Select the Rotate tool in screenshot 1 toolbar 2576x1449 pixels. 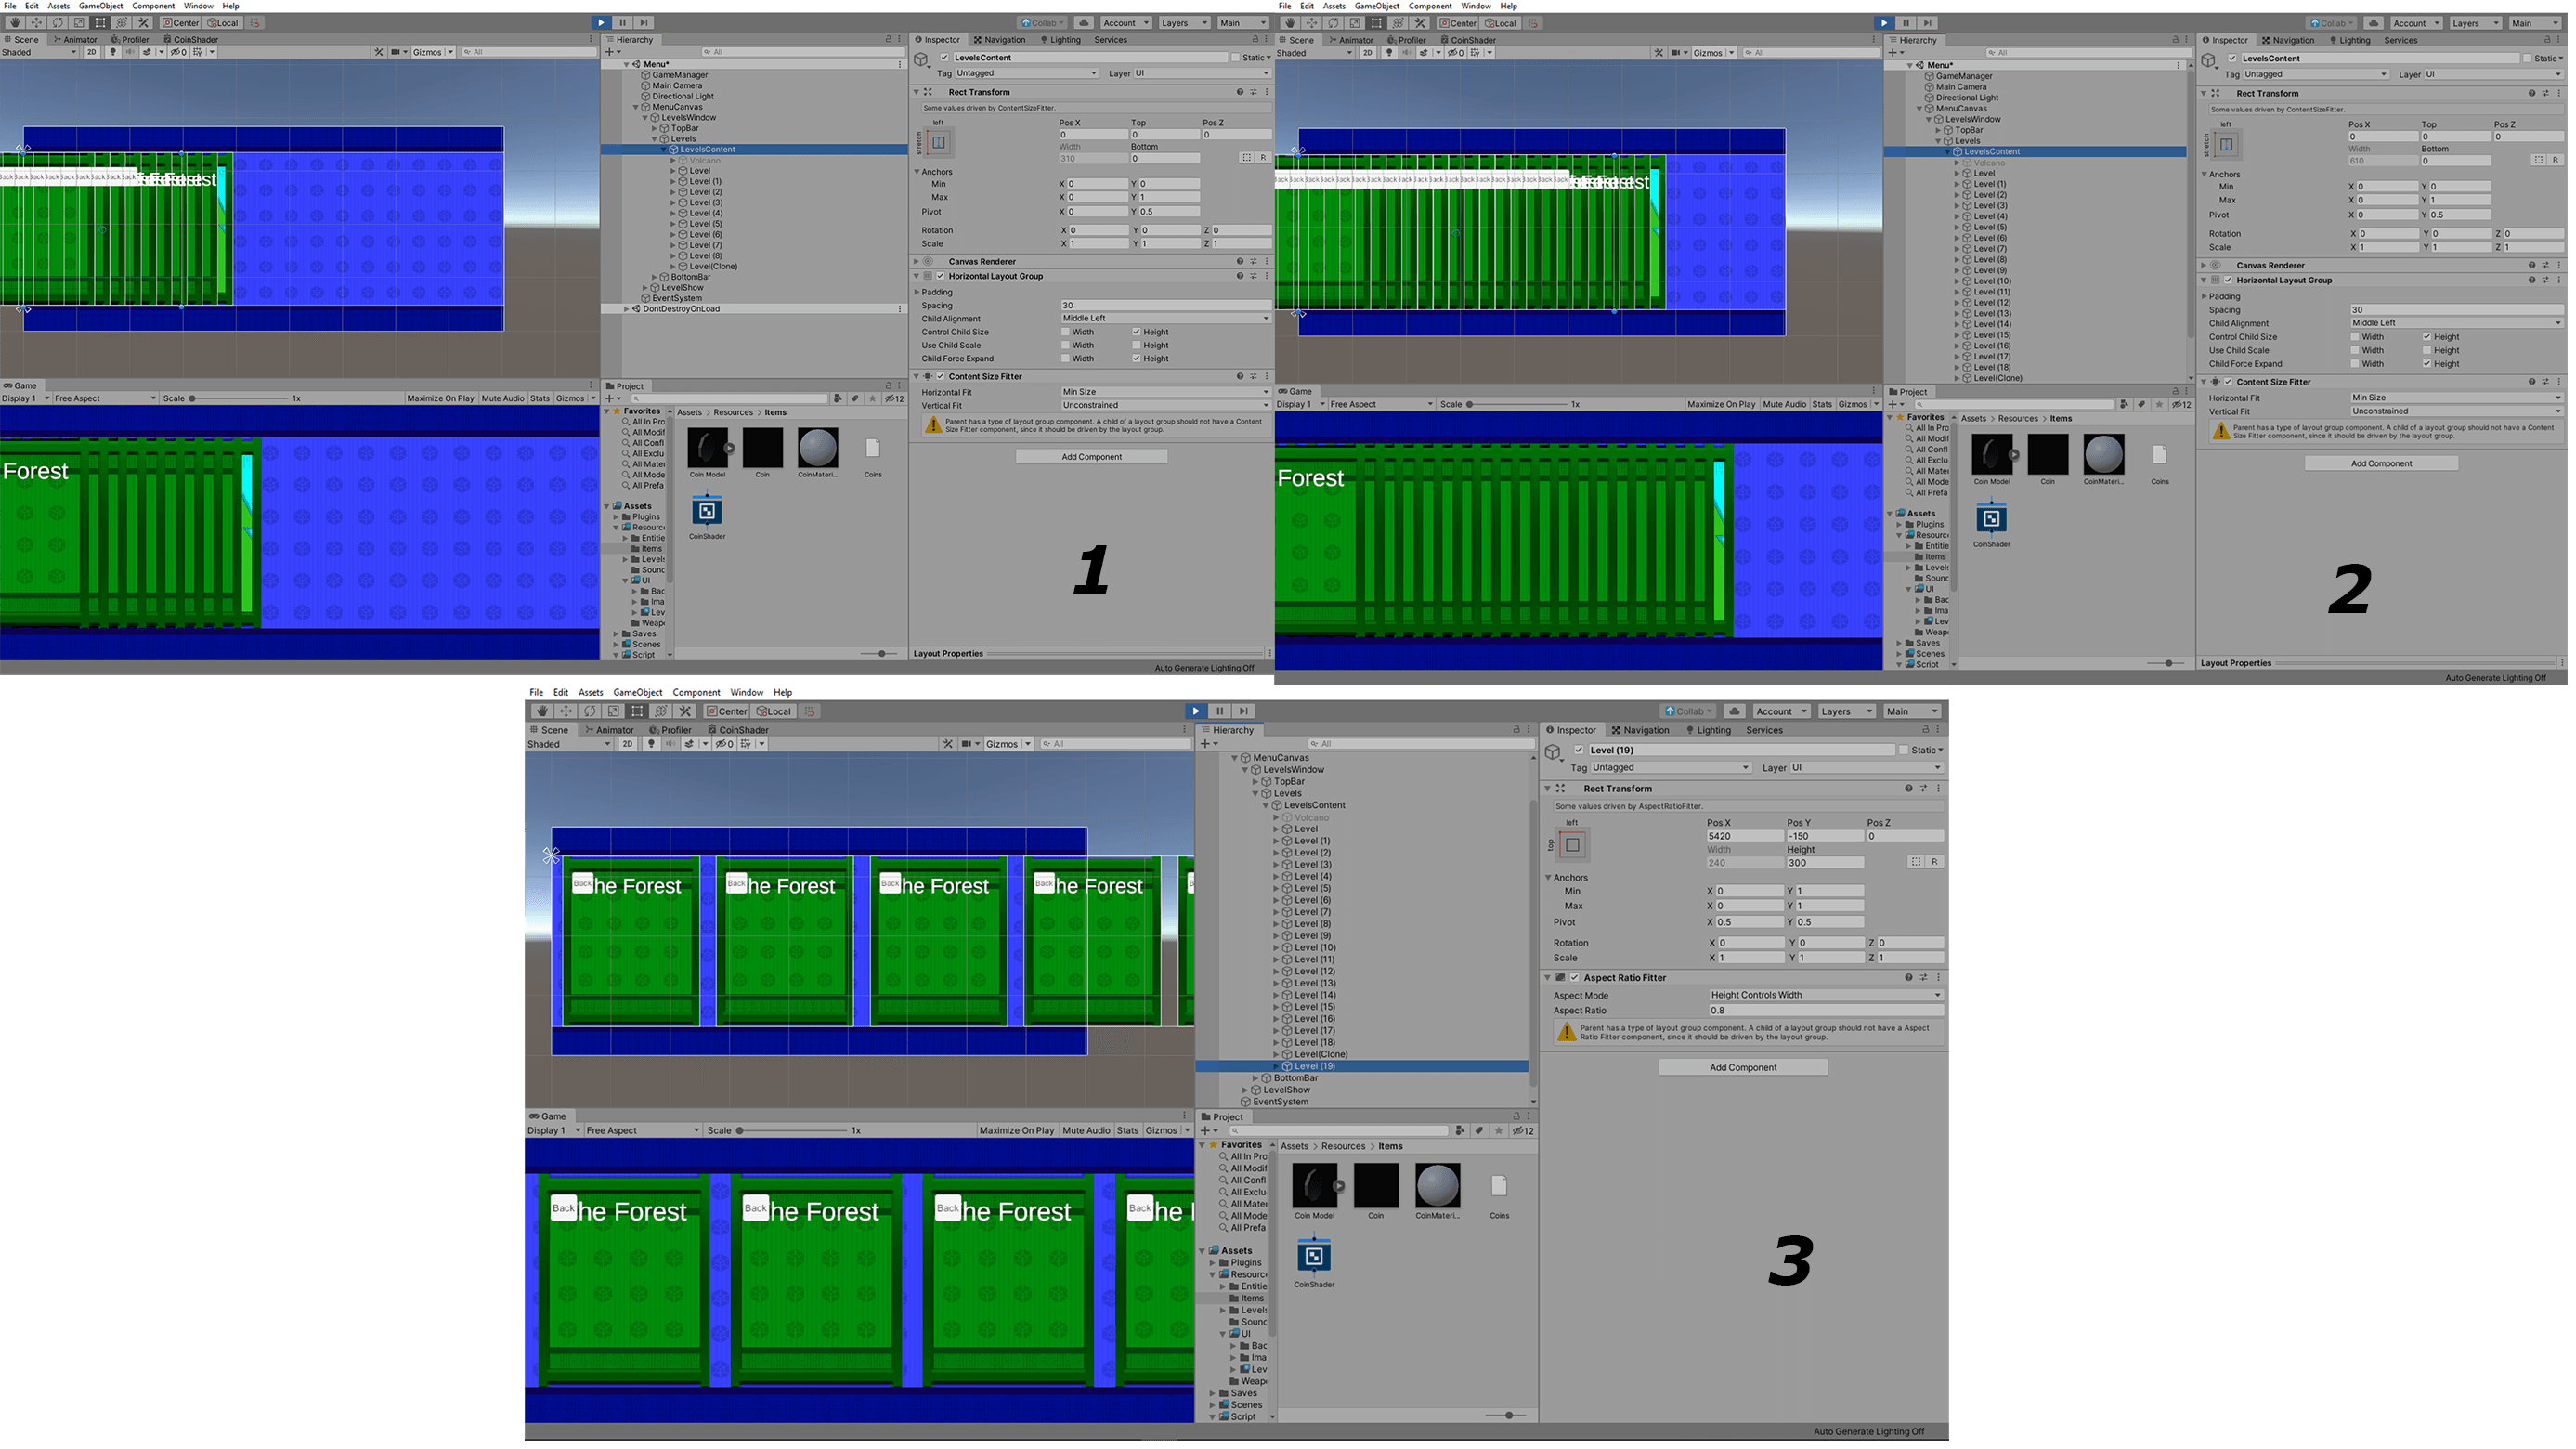[x=57, y=23]
